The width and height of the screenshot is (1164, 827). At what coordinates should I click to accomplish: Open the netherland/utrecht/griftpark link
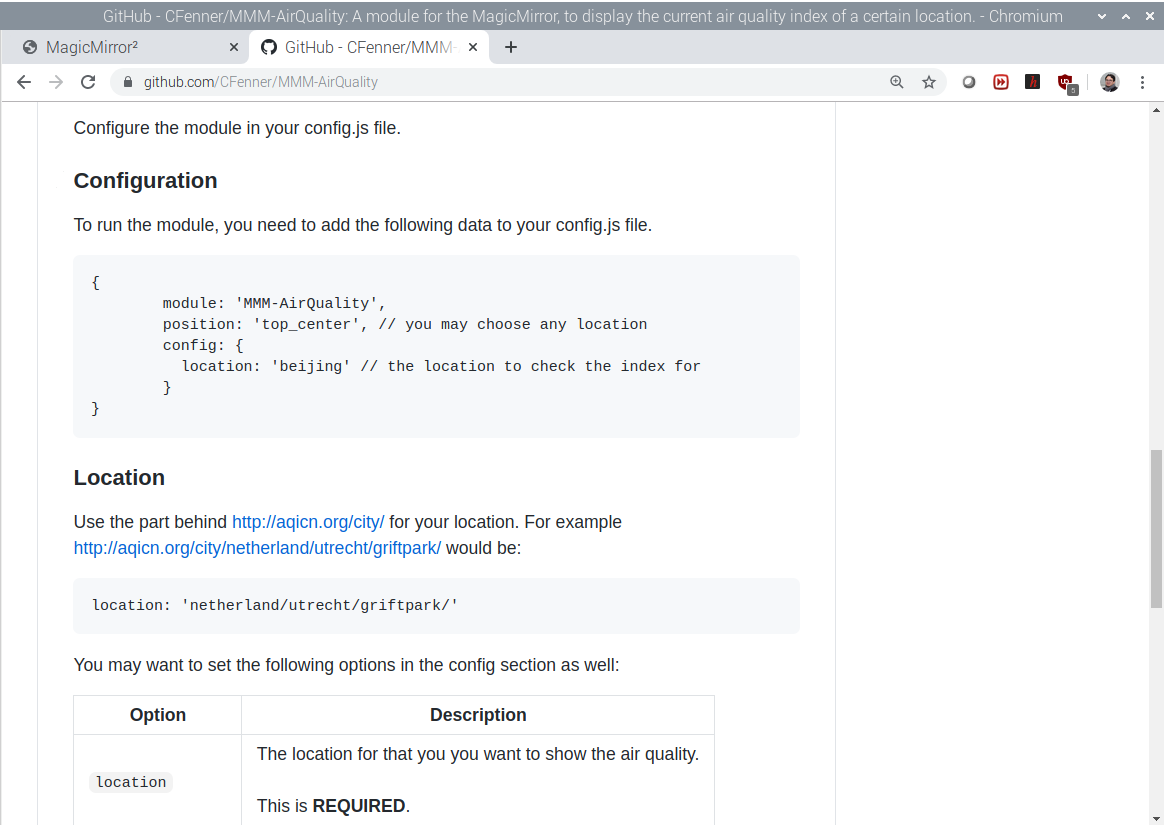[257, 548]
